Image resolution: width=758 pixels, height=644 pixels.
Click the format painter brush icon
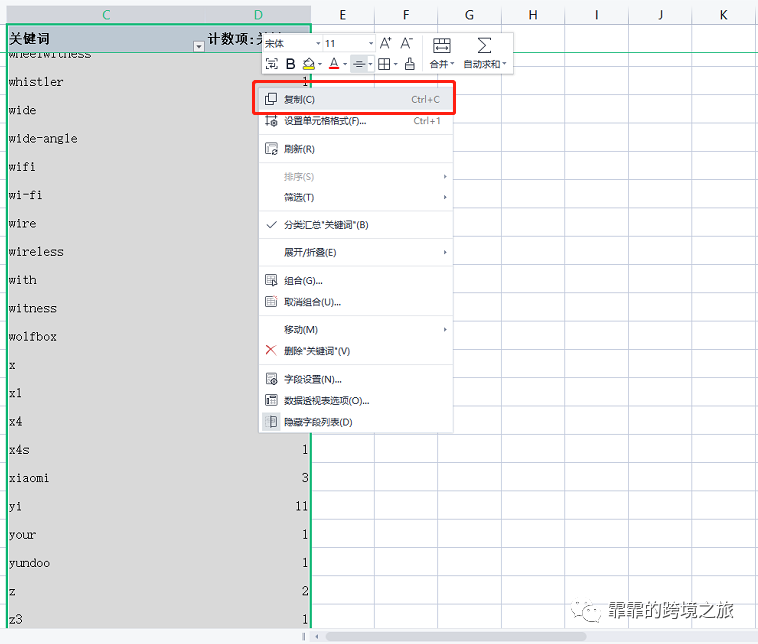409,64
